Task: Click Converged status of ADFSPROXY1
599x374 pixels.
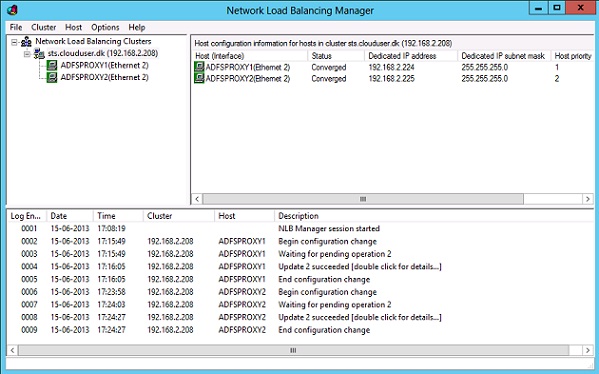Action: pos(329,68)
